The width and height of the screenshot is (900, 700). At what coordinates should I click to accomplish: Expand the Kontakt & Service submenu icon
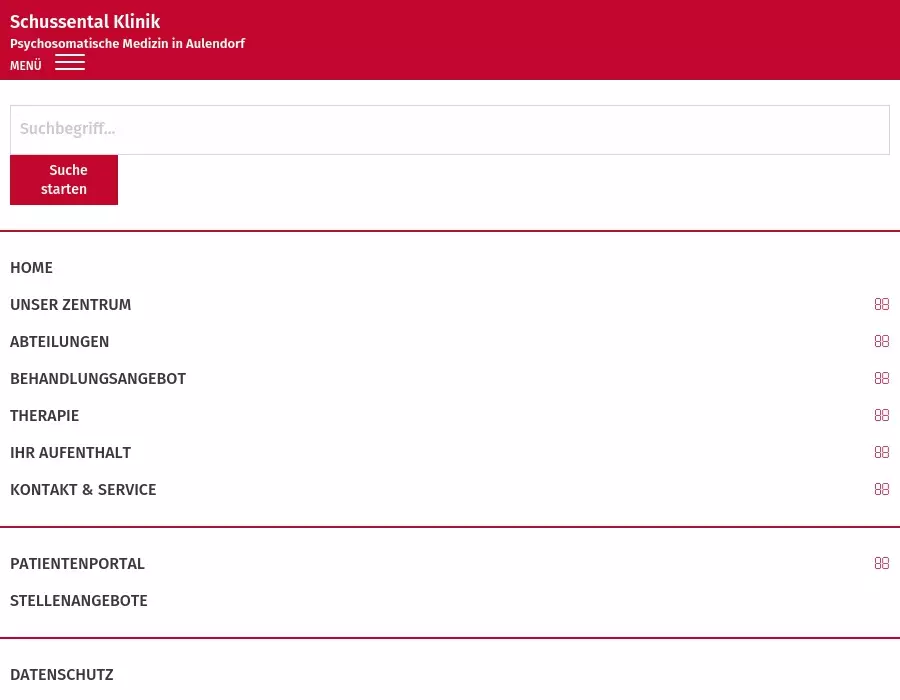point(881,490)
